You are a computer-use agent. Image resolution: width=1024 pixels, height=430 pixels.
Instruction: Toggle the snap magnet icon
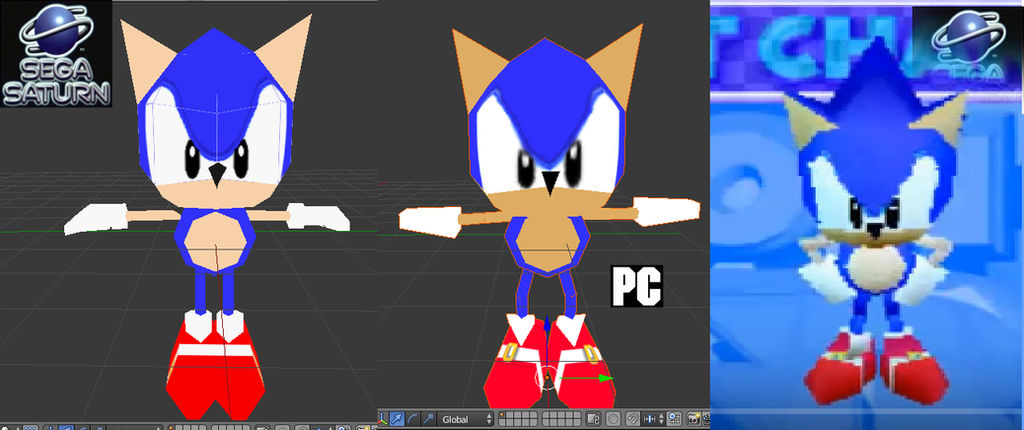[633, 419]
